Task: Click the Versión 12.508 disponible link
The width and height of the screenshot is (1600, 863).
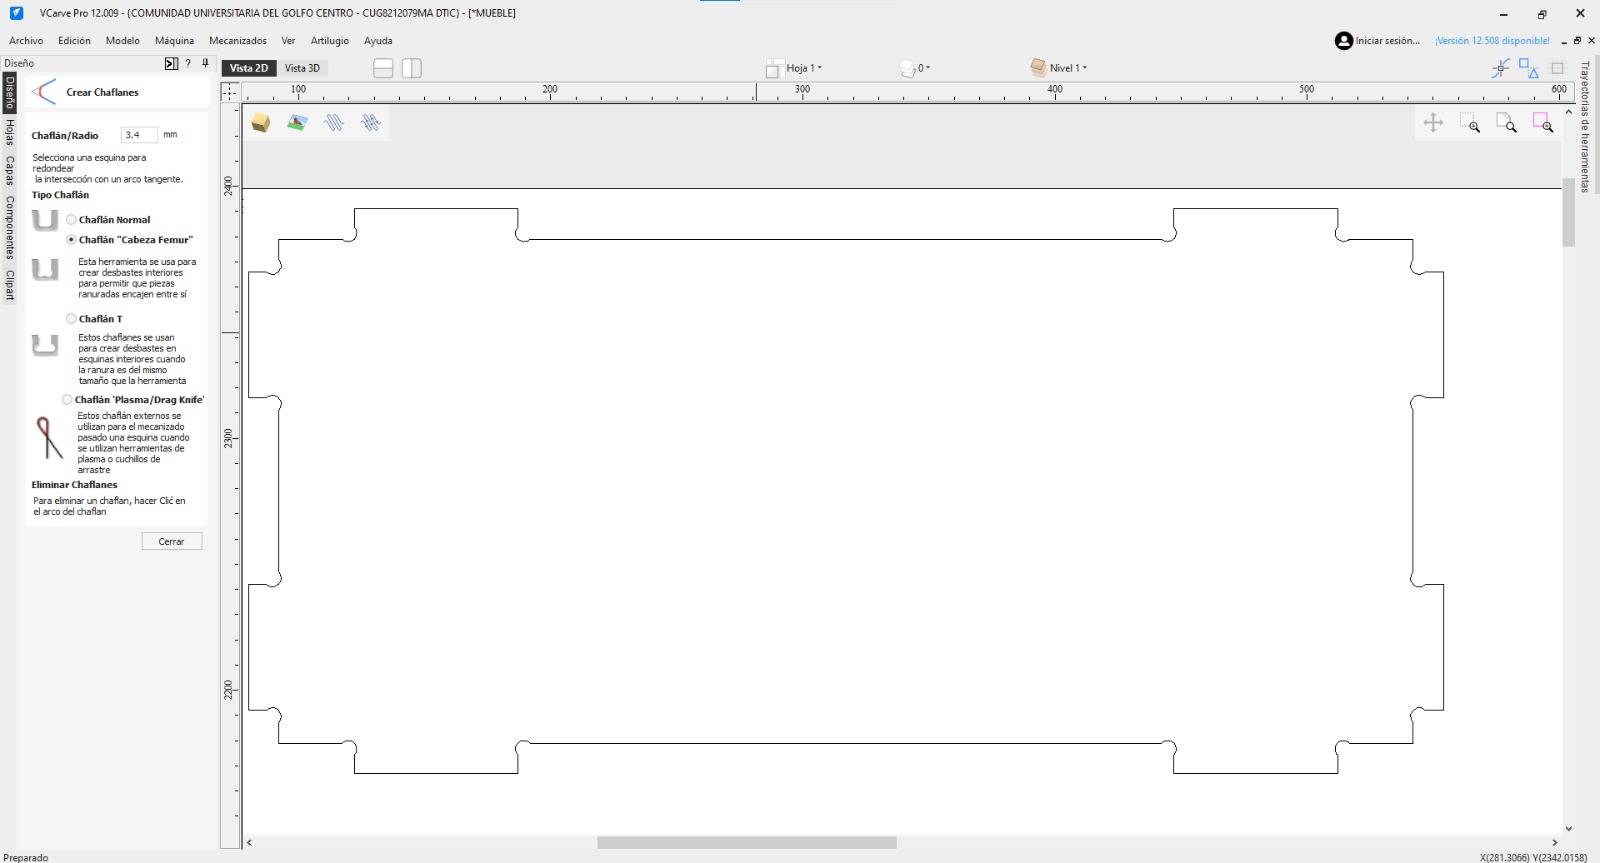Action: coord(1492,41)
